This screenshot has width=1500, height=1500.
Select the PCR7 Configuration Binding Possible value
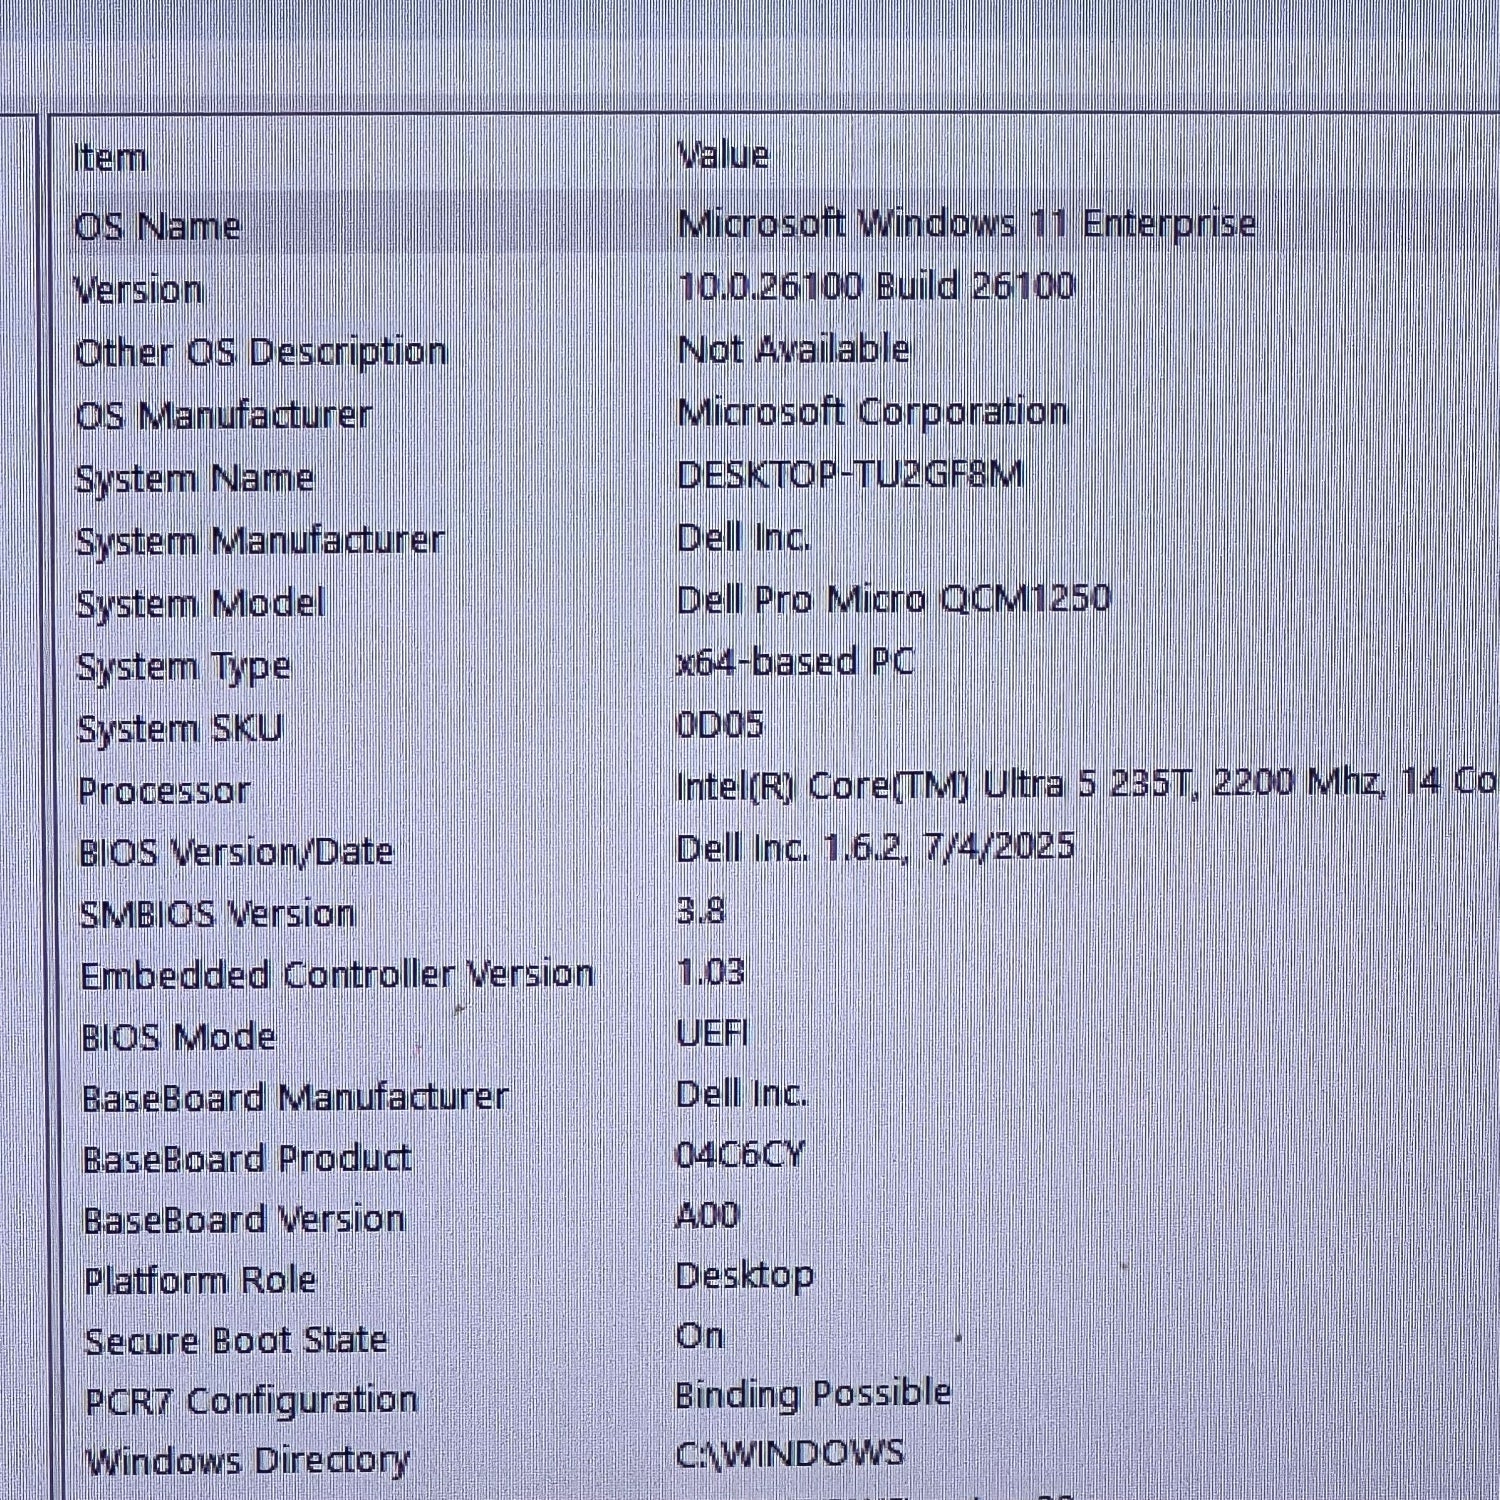coord(812,1394)
